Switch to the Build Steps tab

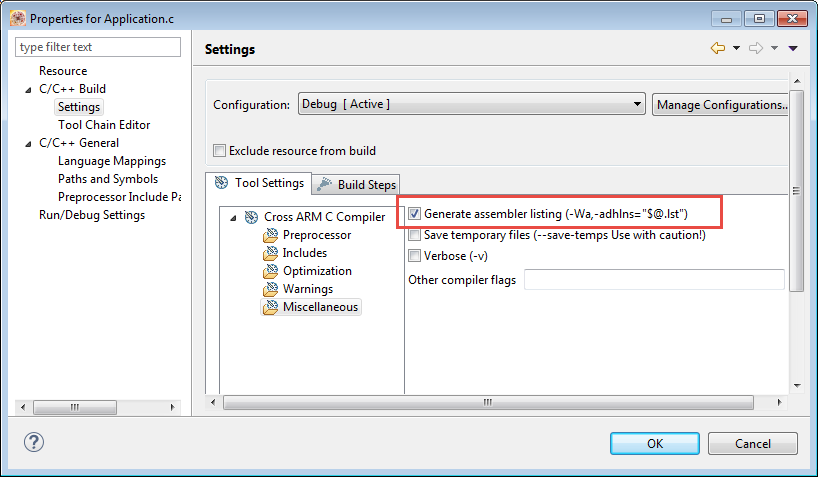pos(357,184)
